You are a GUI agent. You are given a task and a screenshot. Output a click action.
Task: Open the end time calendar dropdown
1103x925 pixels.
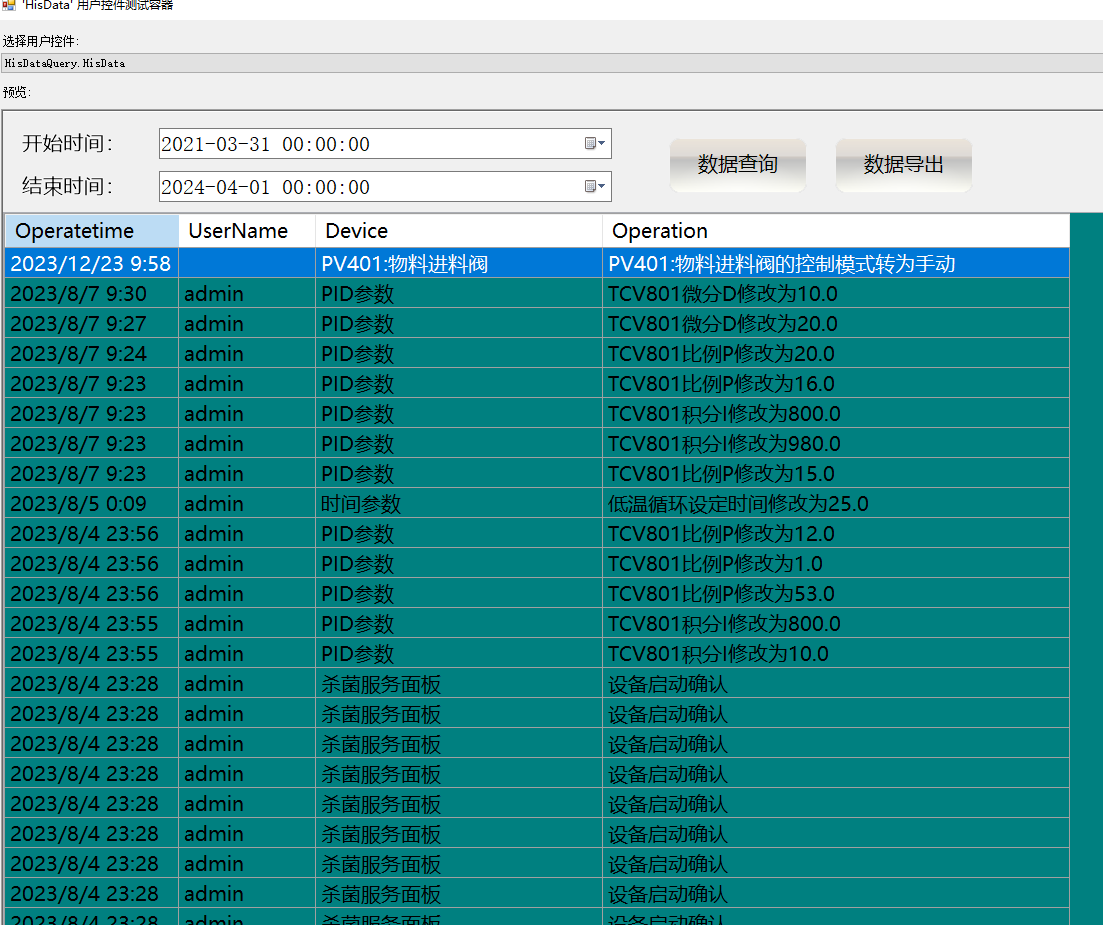click(x=595, y=187)
